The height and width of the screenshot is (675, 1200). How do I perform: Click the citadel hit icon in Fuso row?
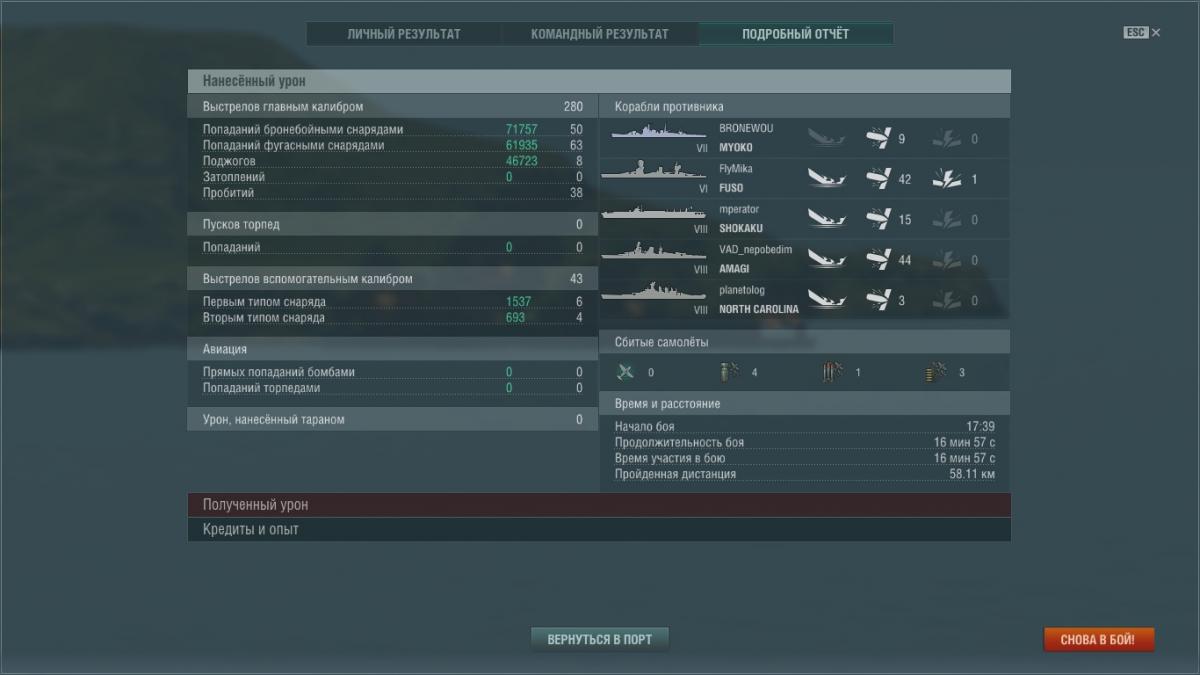[946, 180]
